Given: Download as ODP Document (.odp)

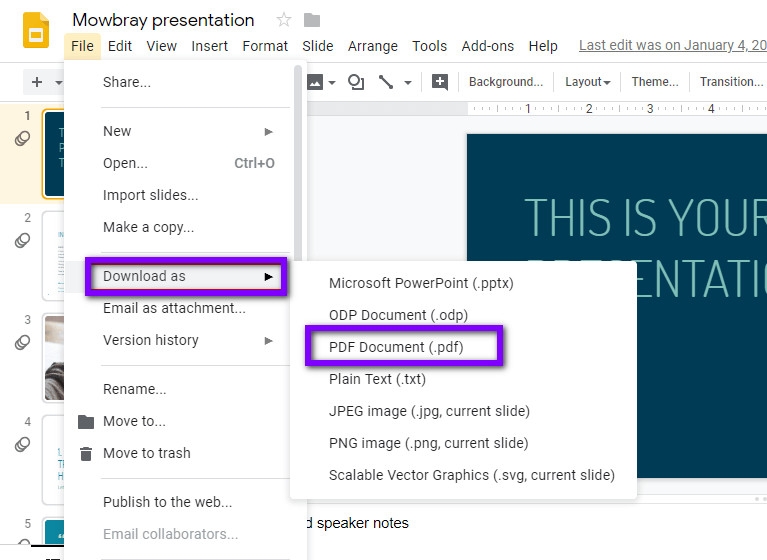Looking at the screenshot, I should (463, 315).
